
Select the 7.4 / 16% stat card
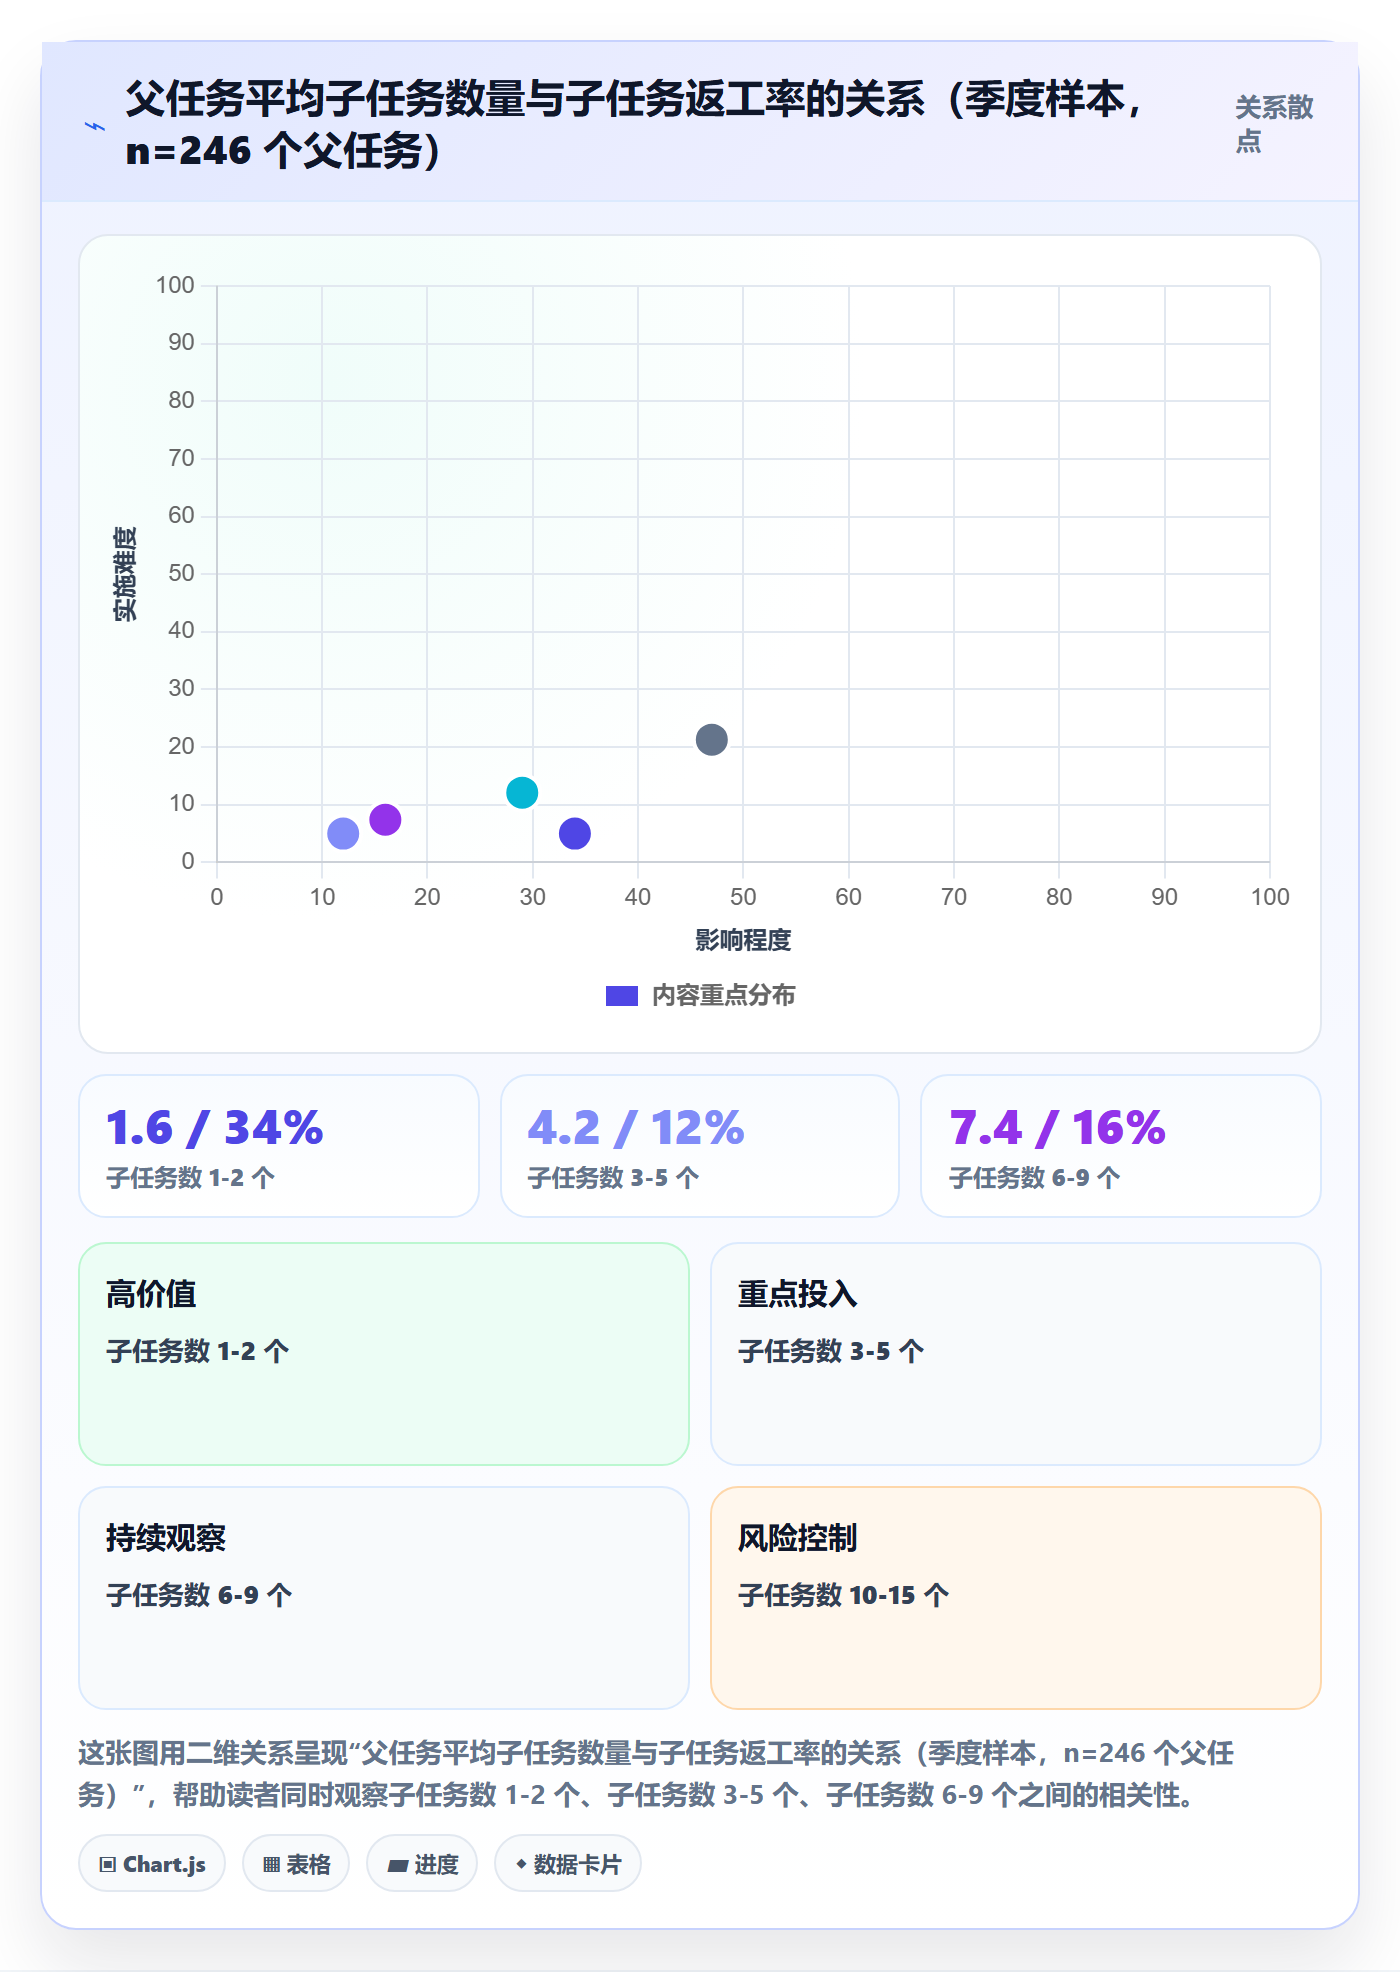tap(1121, 1146)
